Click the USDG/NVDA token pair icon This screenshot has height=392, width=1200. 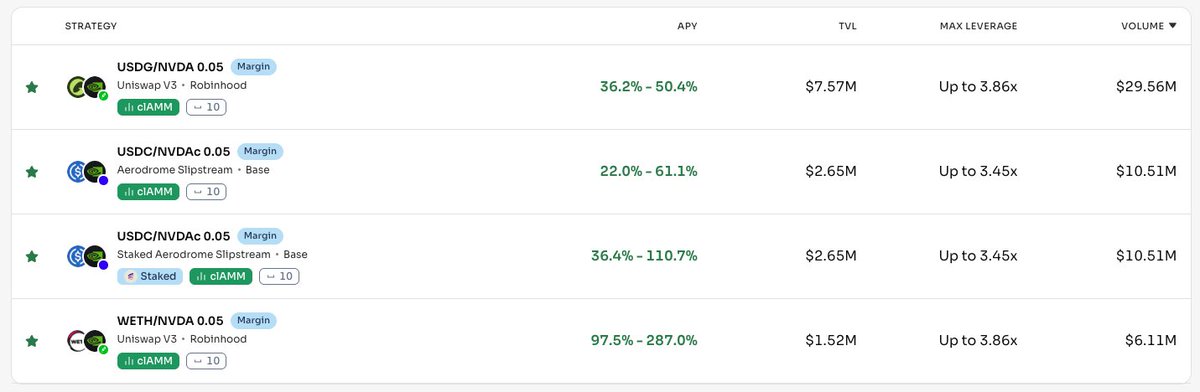point(87,88)
